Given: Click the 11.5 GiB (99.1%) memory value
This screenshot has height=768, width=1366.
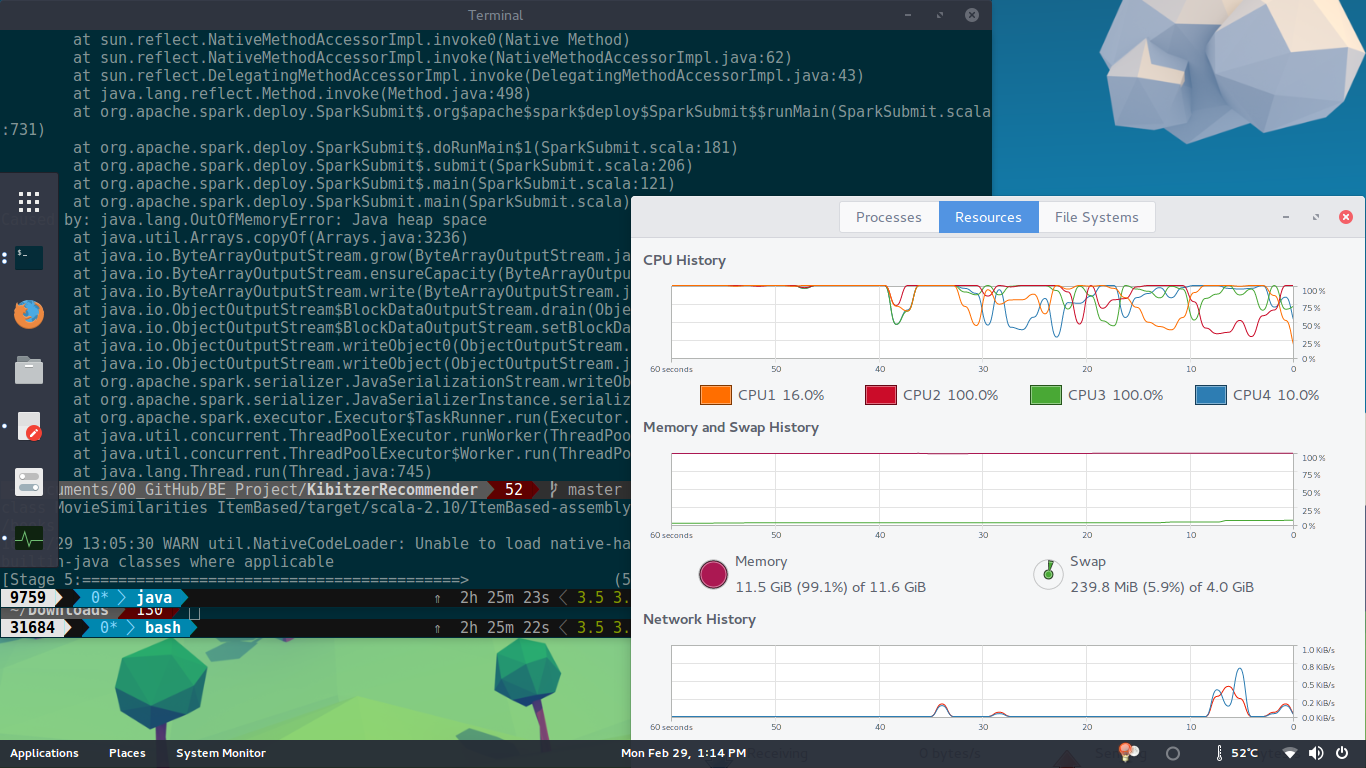Looking at the screenshot, I should [830, 587].
